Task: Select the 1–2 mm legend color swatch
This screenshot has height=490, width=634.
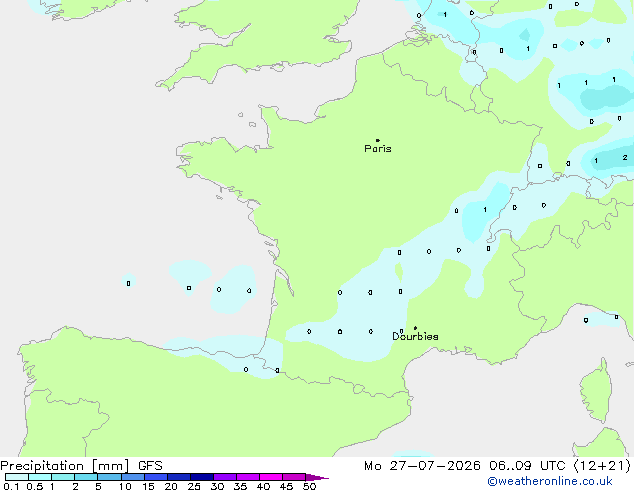Action: click(63, 477)
